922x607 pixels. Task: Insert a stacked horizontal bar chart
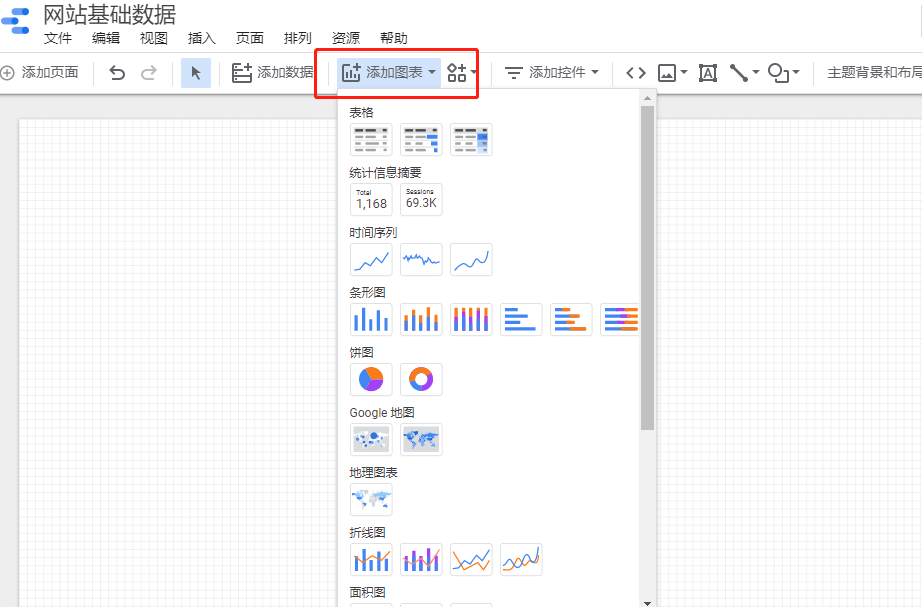571,319
